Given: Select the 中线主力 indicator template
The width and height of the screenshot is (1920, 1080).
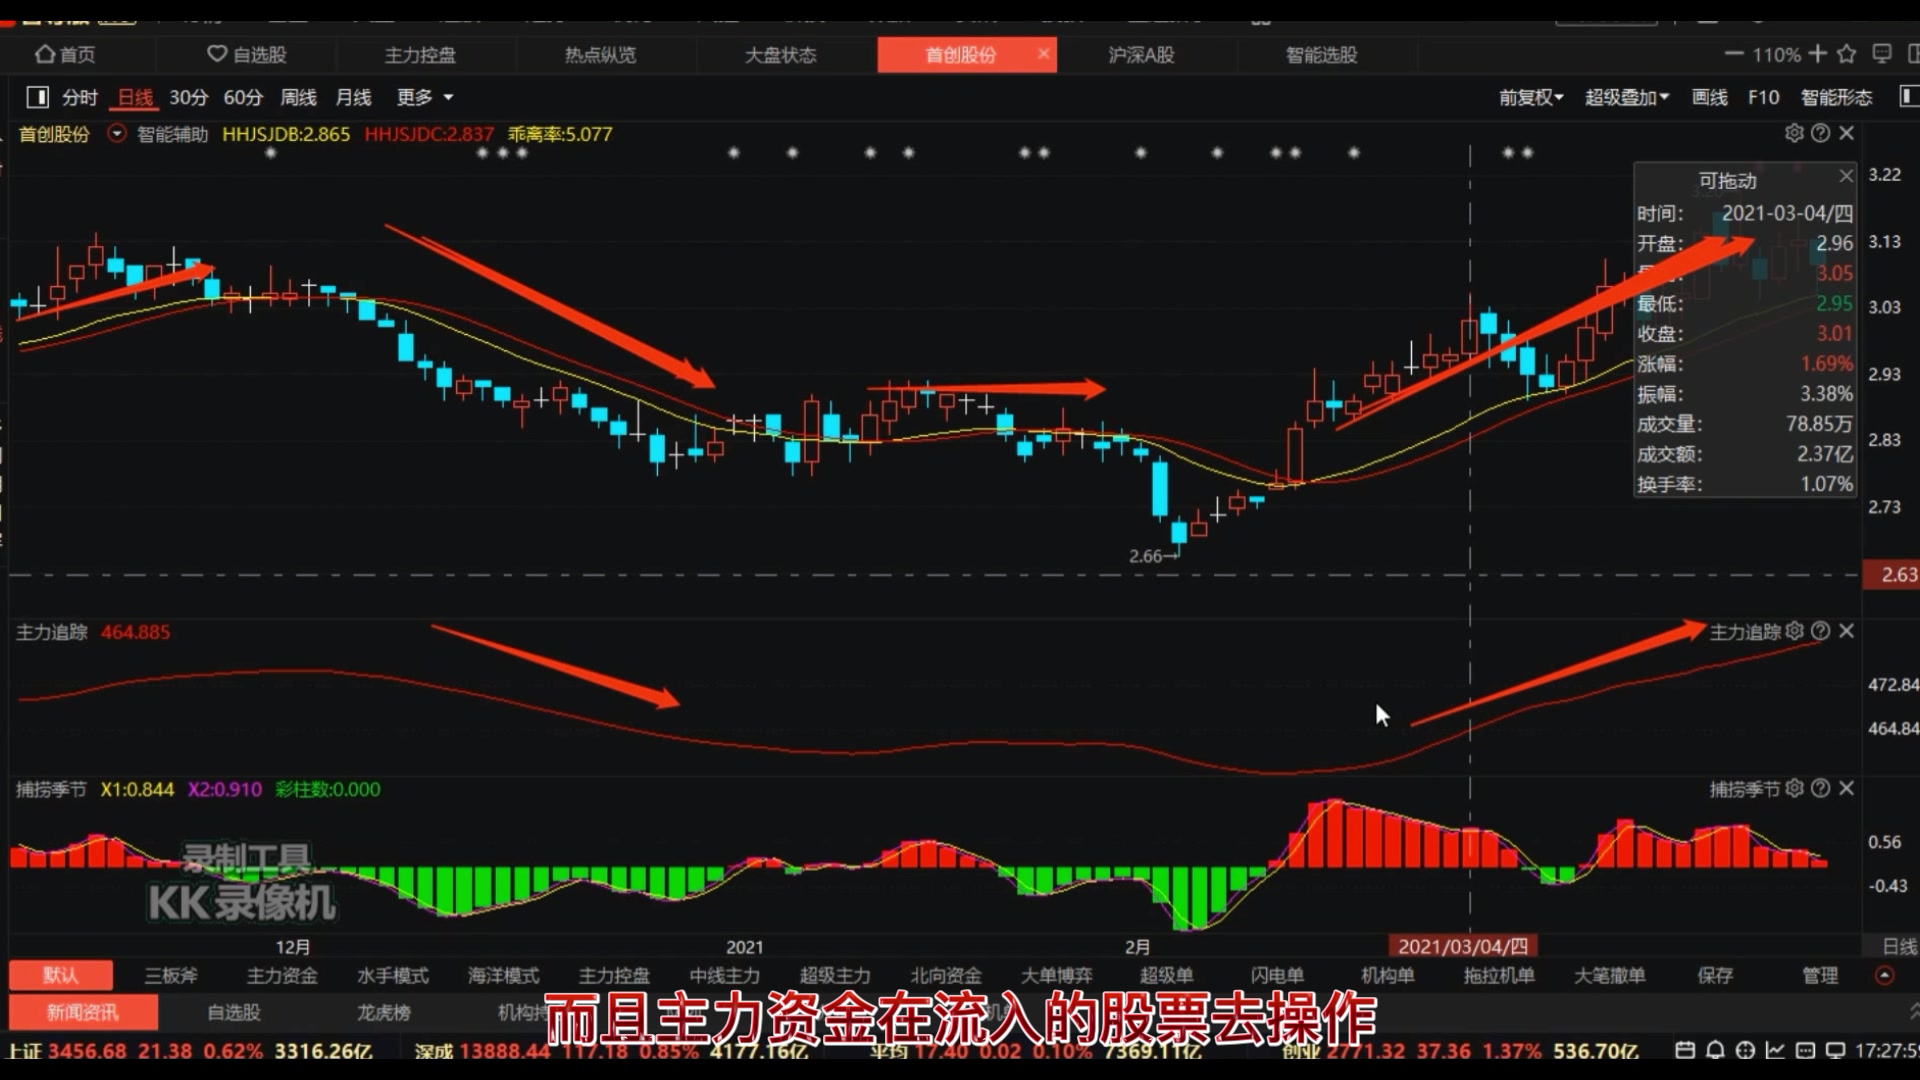Looking at the screenshot, I should [x=724, y=975].
